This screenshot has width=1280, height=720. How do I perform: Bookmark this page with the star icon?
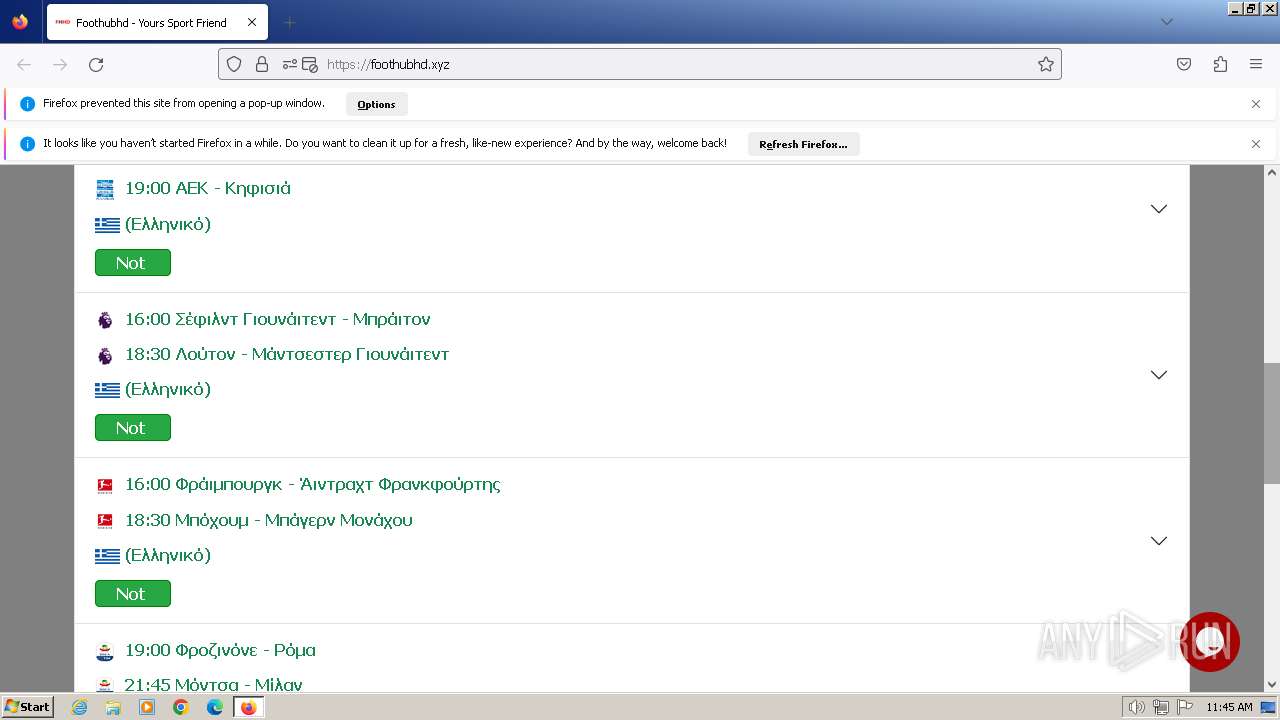[1046, 64]
